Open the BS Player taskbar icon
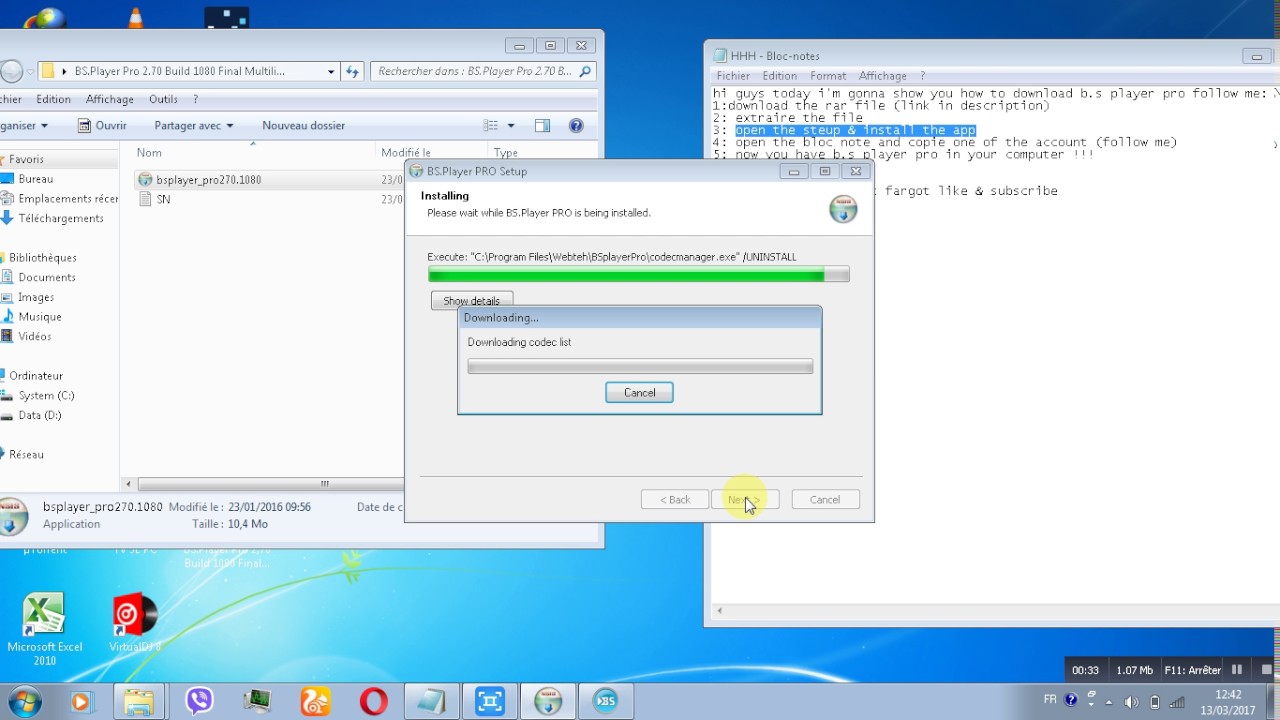The image size is (1280, 720). (606, 702)
